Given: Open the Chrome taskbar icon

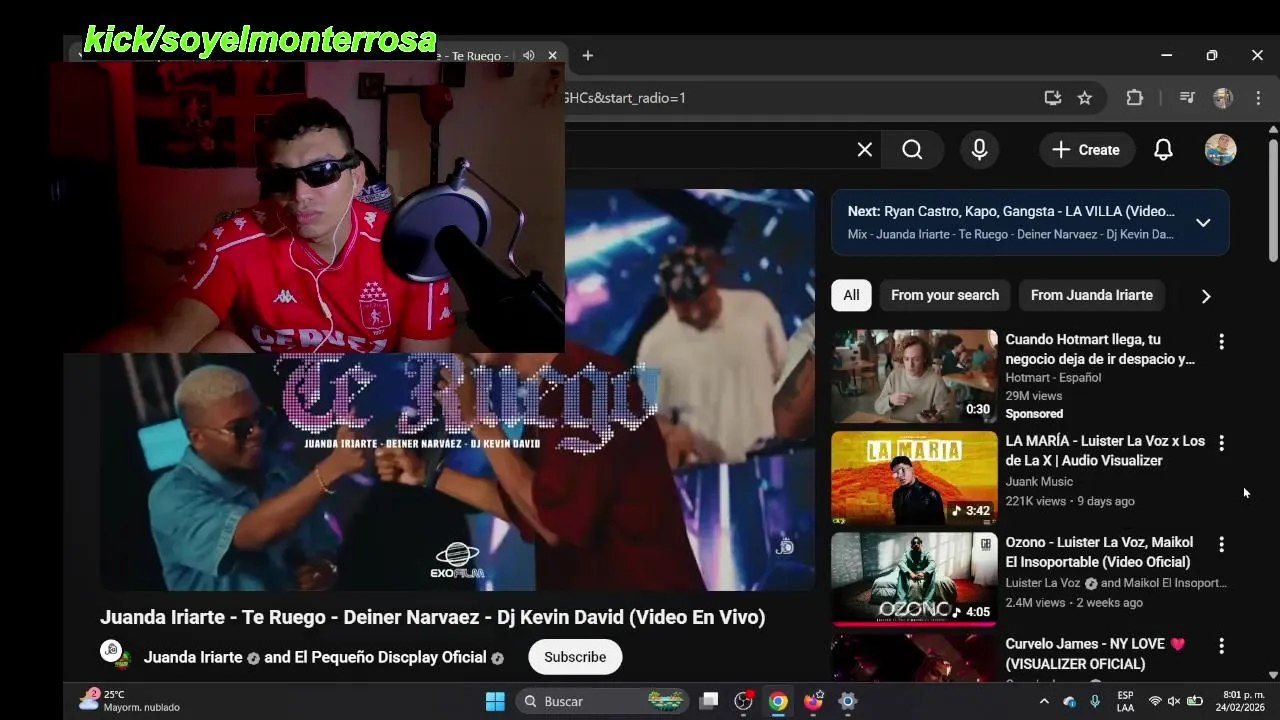Looking at the screenshot, I should 778,701.
